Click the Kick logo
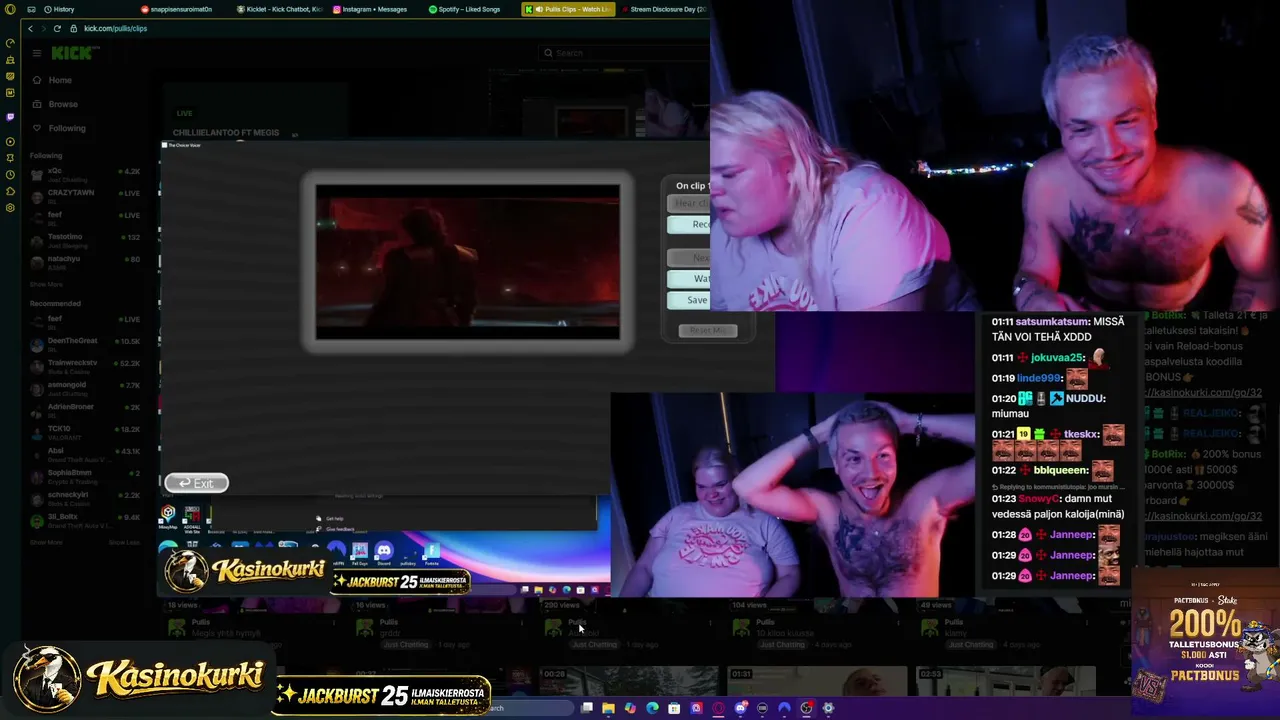This screenshot has width=1280, height=720. [x=70, y=53]
